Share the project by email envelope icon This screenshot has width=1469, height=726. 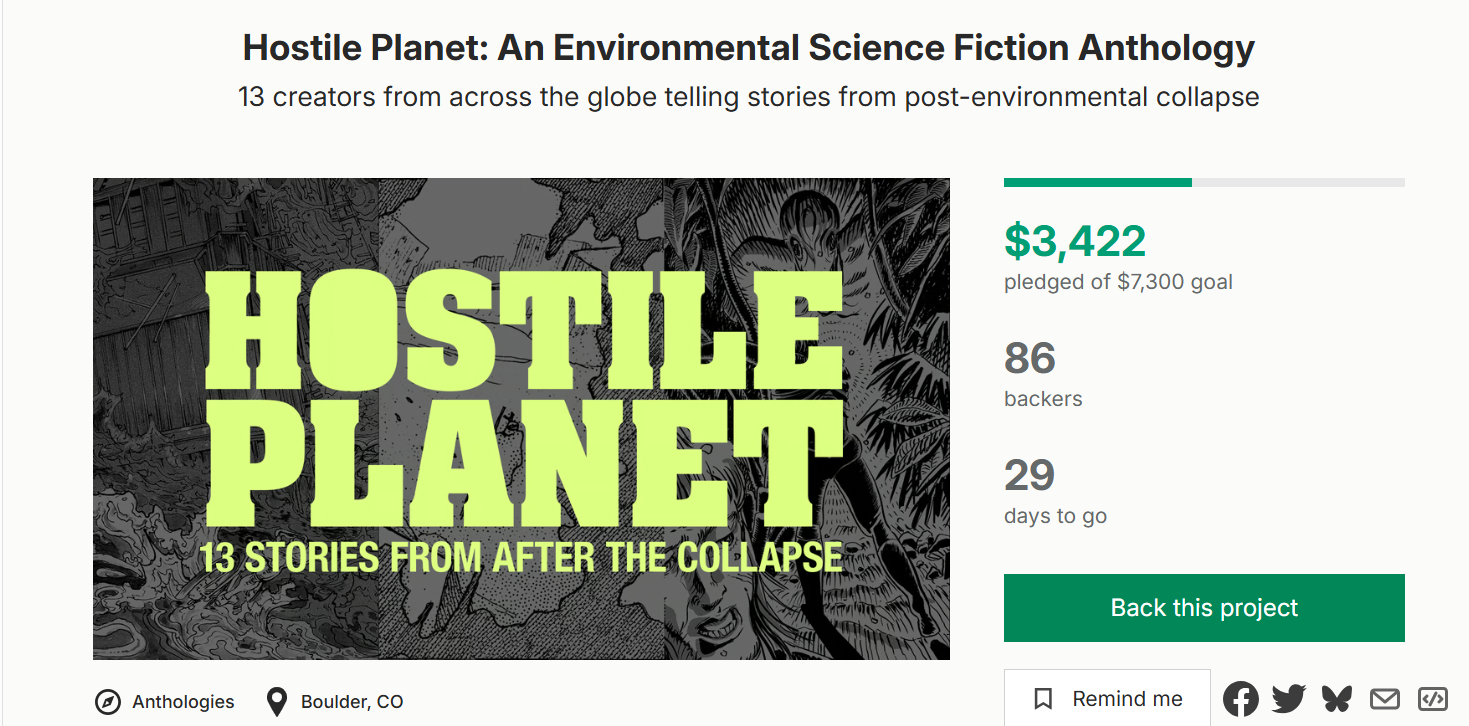click(1385, 699)
